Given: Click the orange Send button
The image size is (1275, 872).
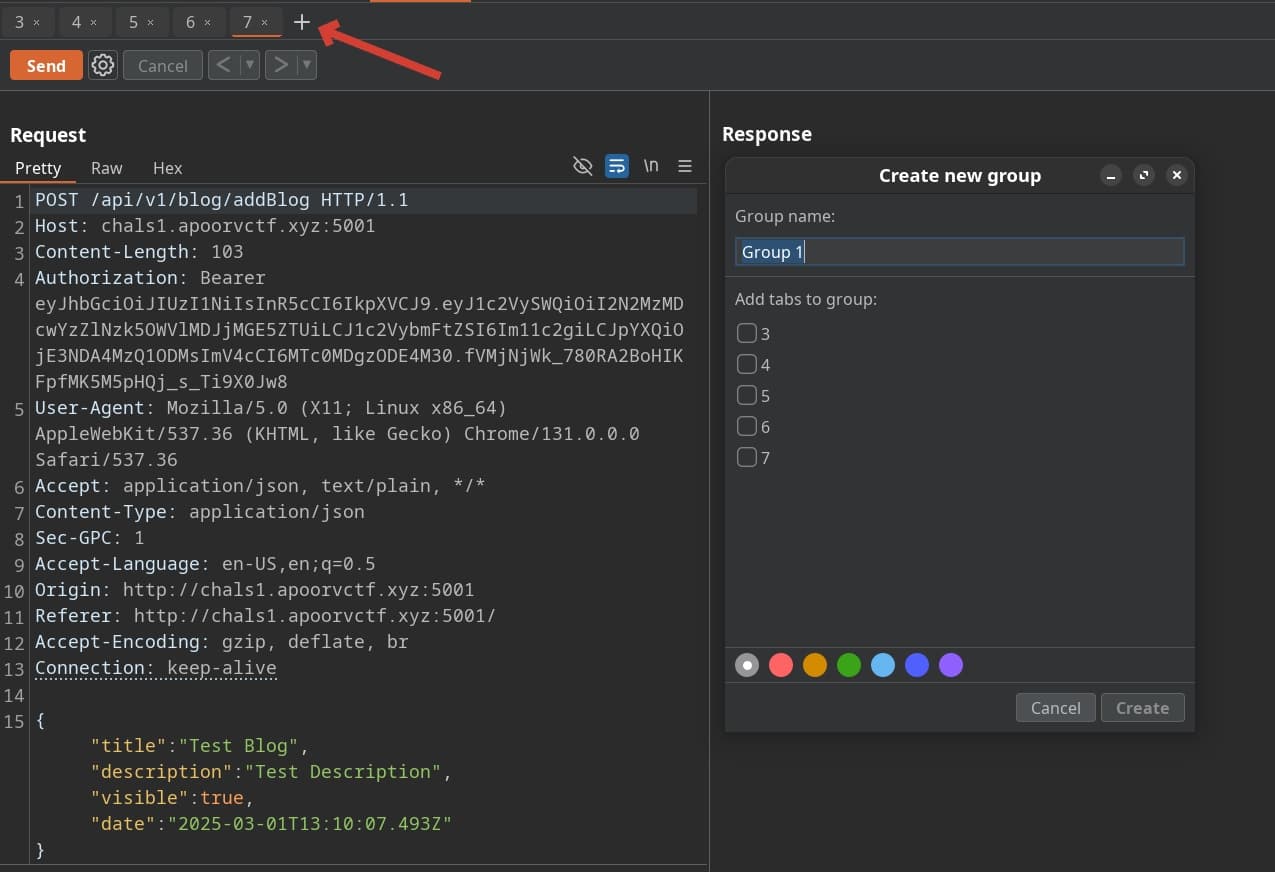Looking at the screenshot, I should [x=46, y=66].
